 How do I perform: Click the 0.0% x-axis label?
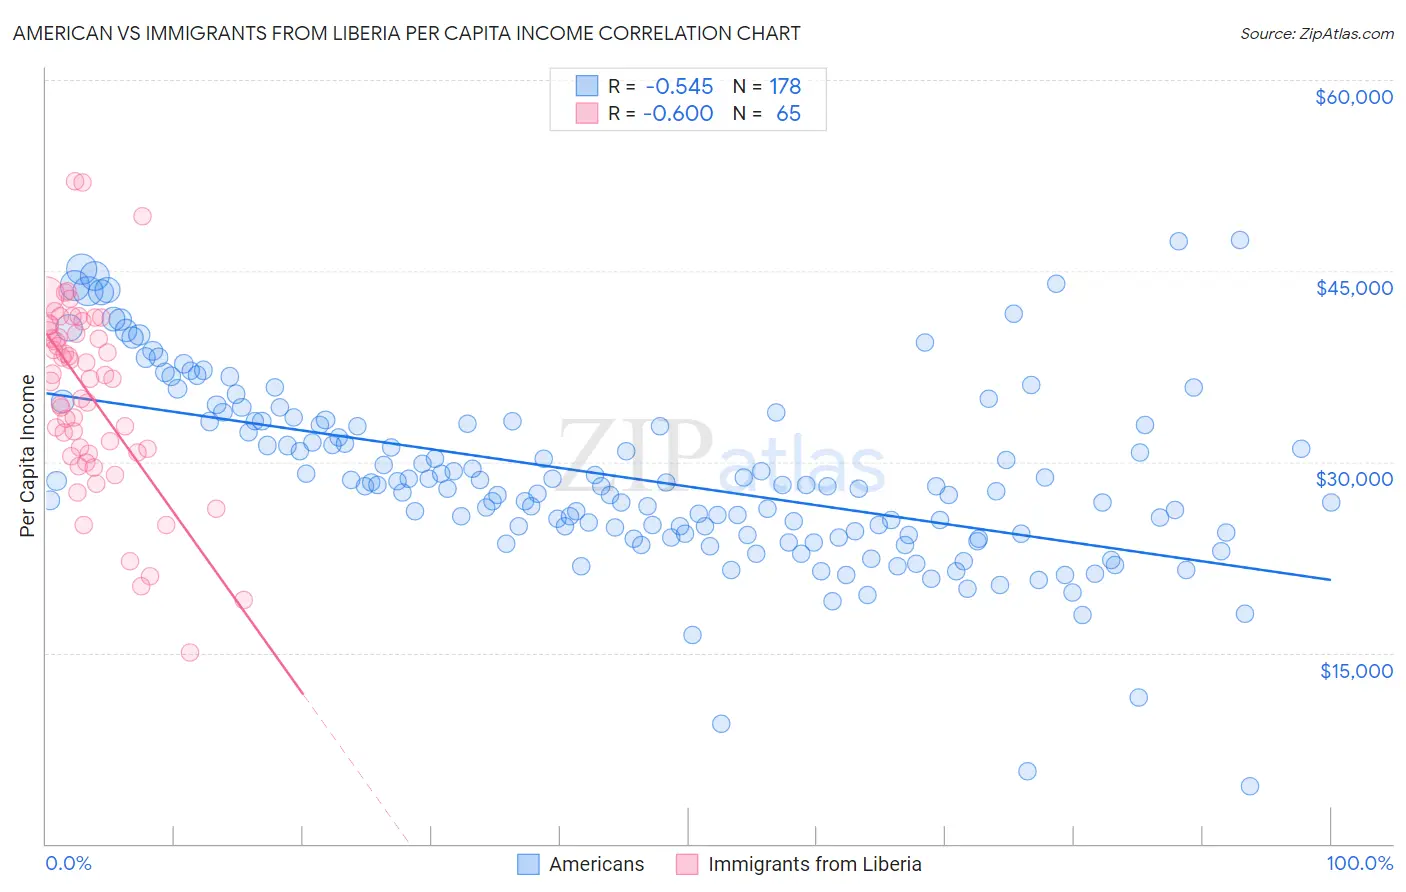68,864
